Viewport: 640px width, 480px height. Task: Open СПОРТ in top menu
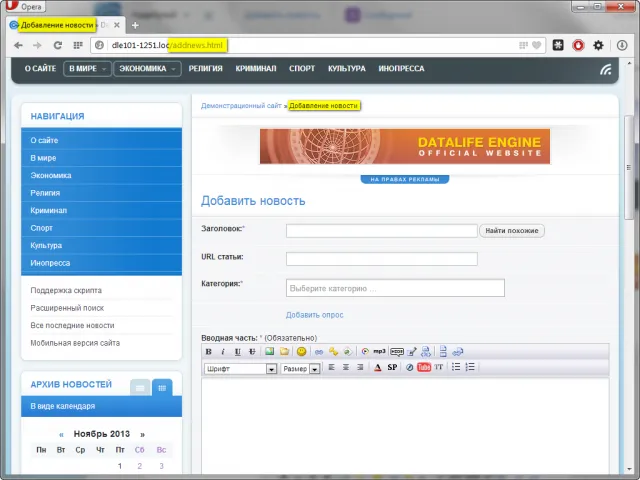[x=302, y=69]
